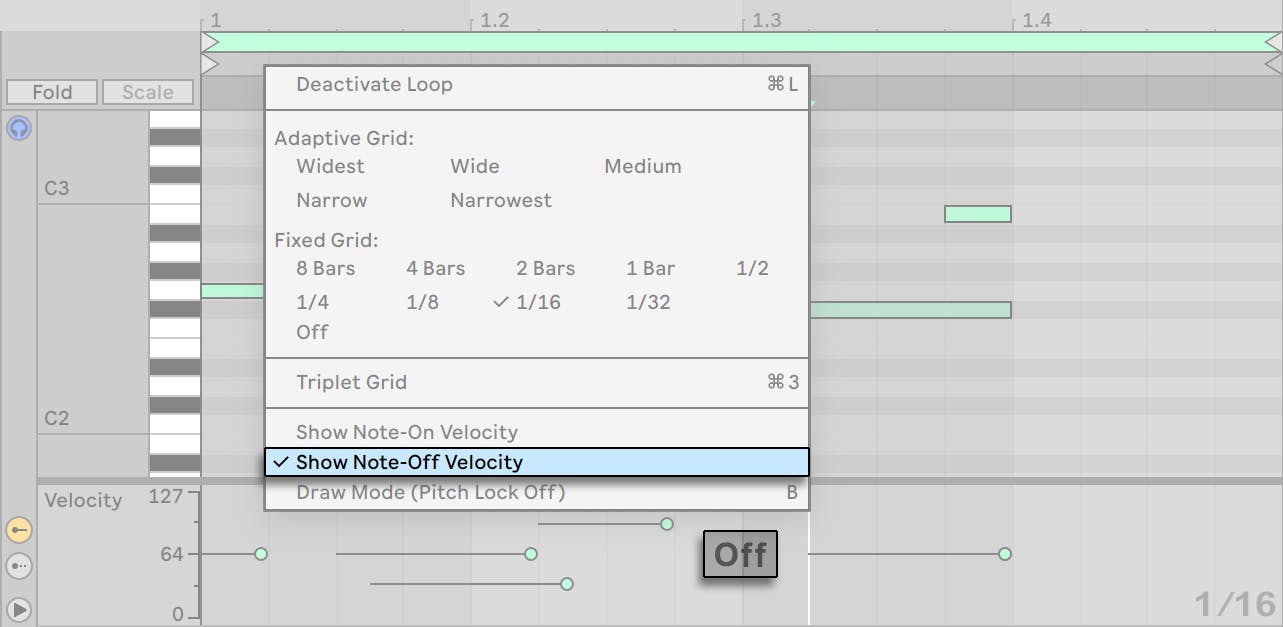Click the playback triangle icon beside the velocity lane
This screenshot has height=627, width=1283.
click(18, 608)
